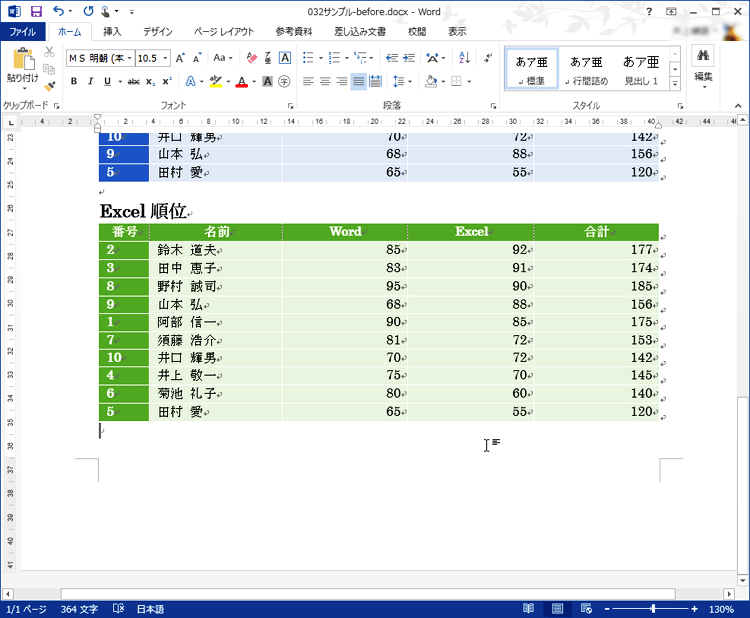
Task: Apply subscript formatting
Action: pos(150,82)
